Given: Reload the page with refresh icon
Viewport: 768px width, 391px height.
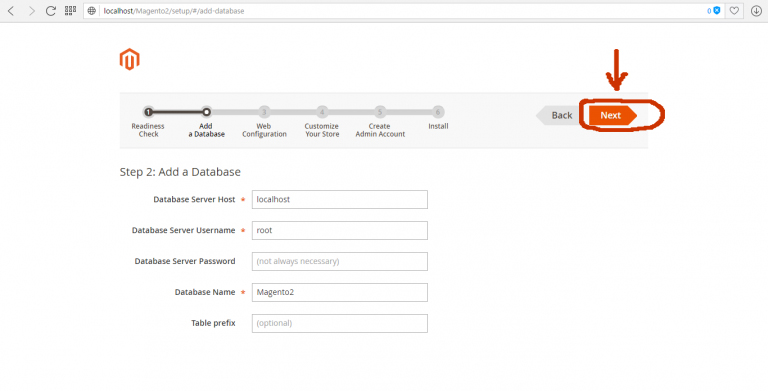Looking at the screenshot, I should (x=50, y=11).
